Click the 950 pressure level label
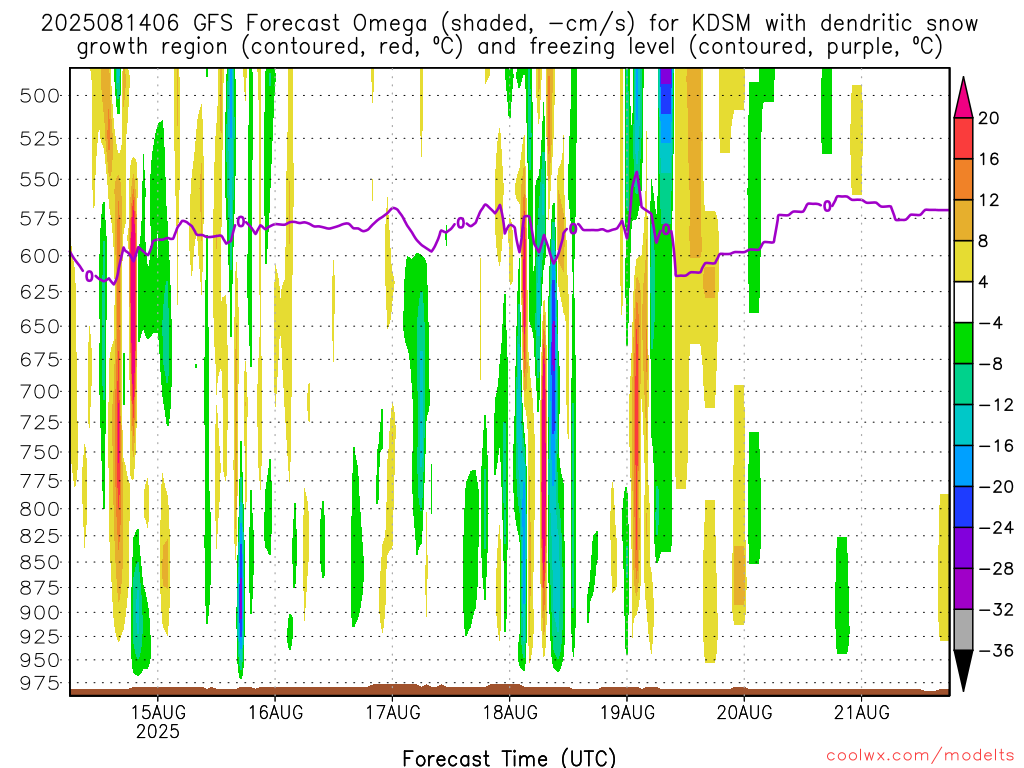Image resolution: width=1024 pixels, height=768 pixels. 39,660
